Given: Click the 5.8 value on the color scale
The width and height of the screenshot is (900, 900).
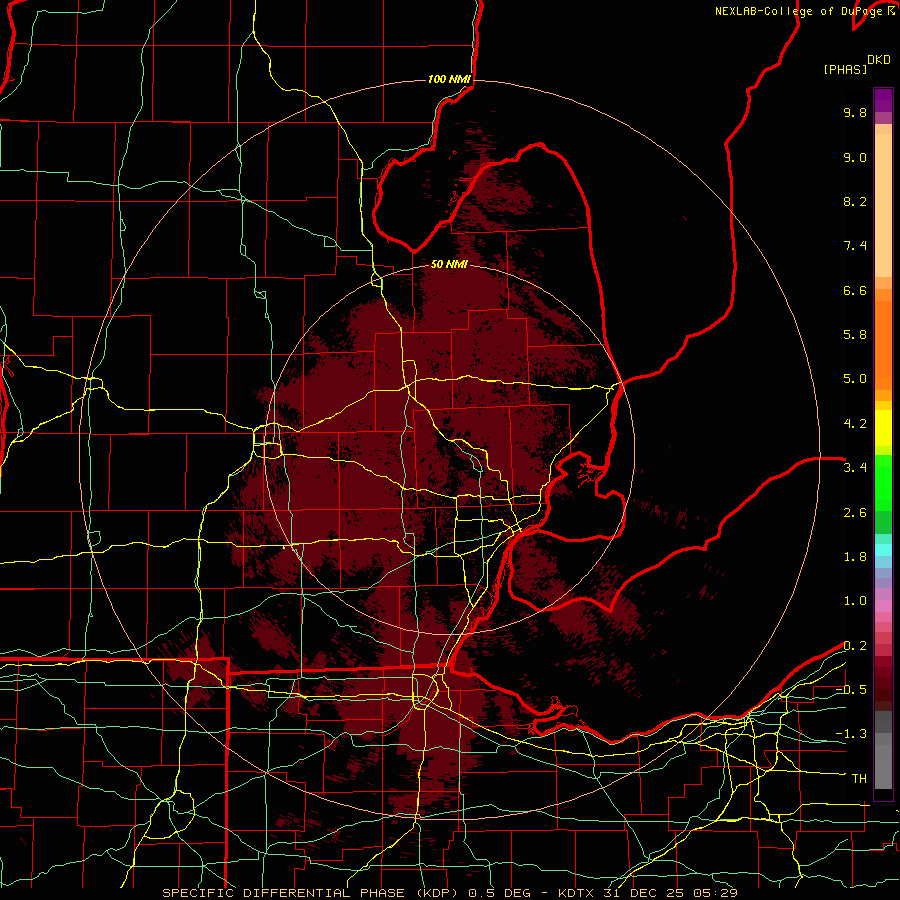Looking at the screenshot, I should 855,335.
